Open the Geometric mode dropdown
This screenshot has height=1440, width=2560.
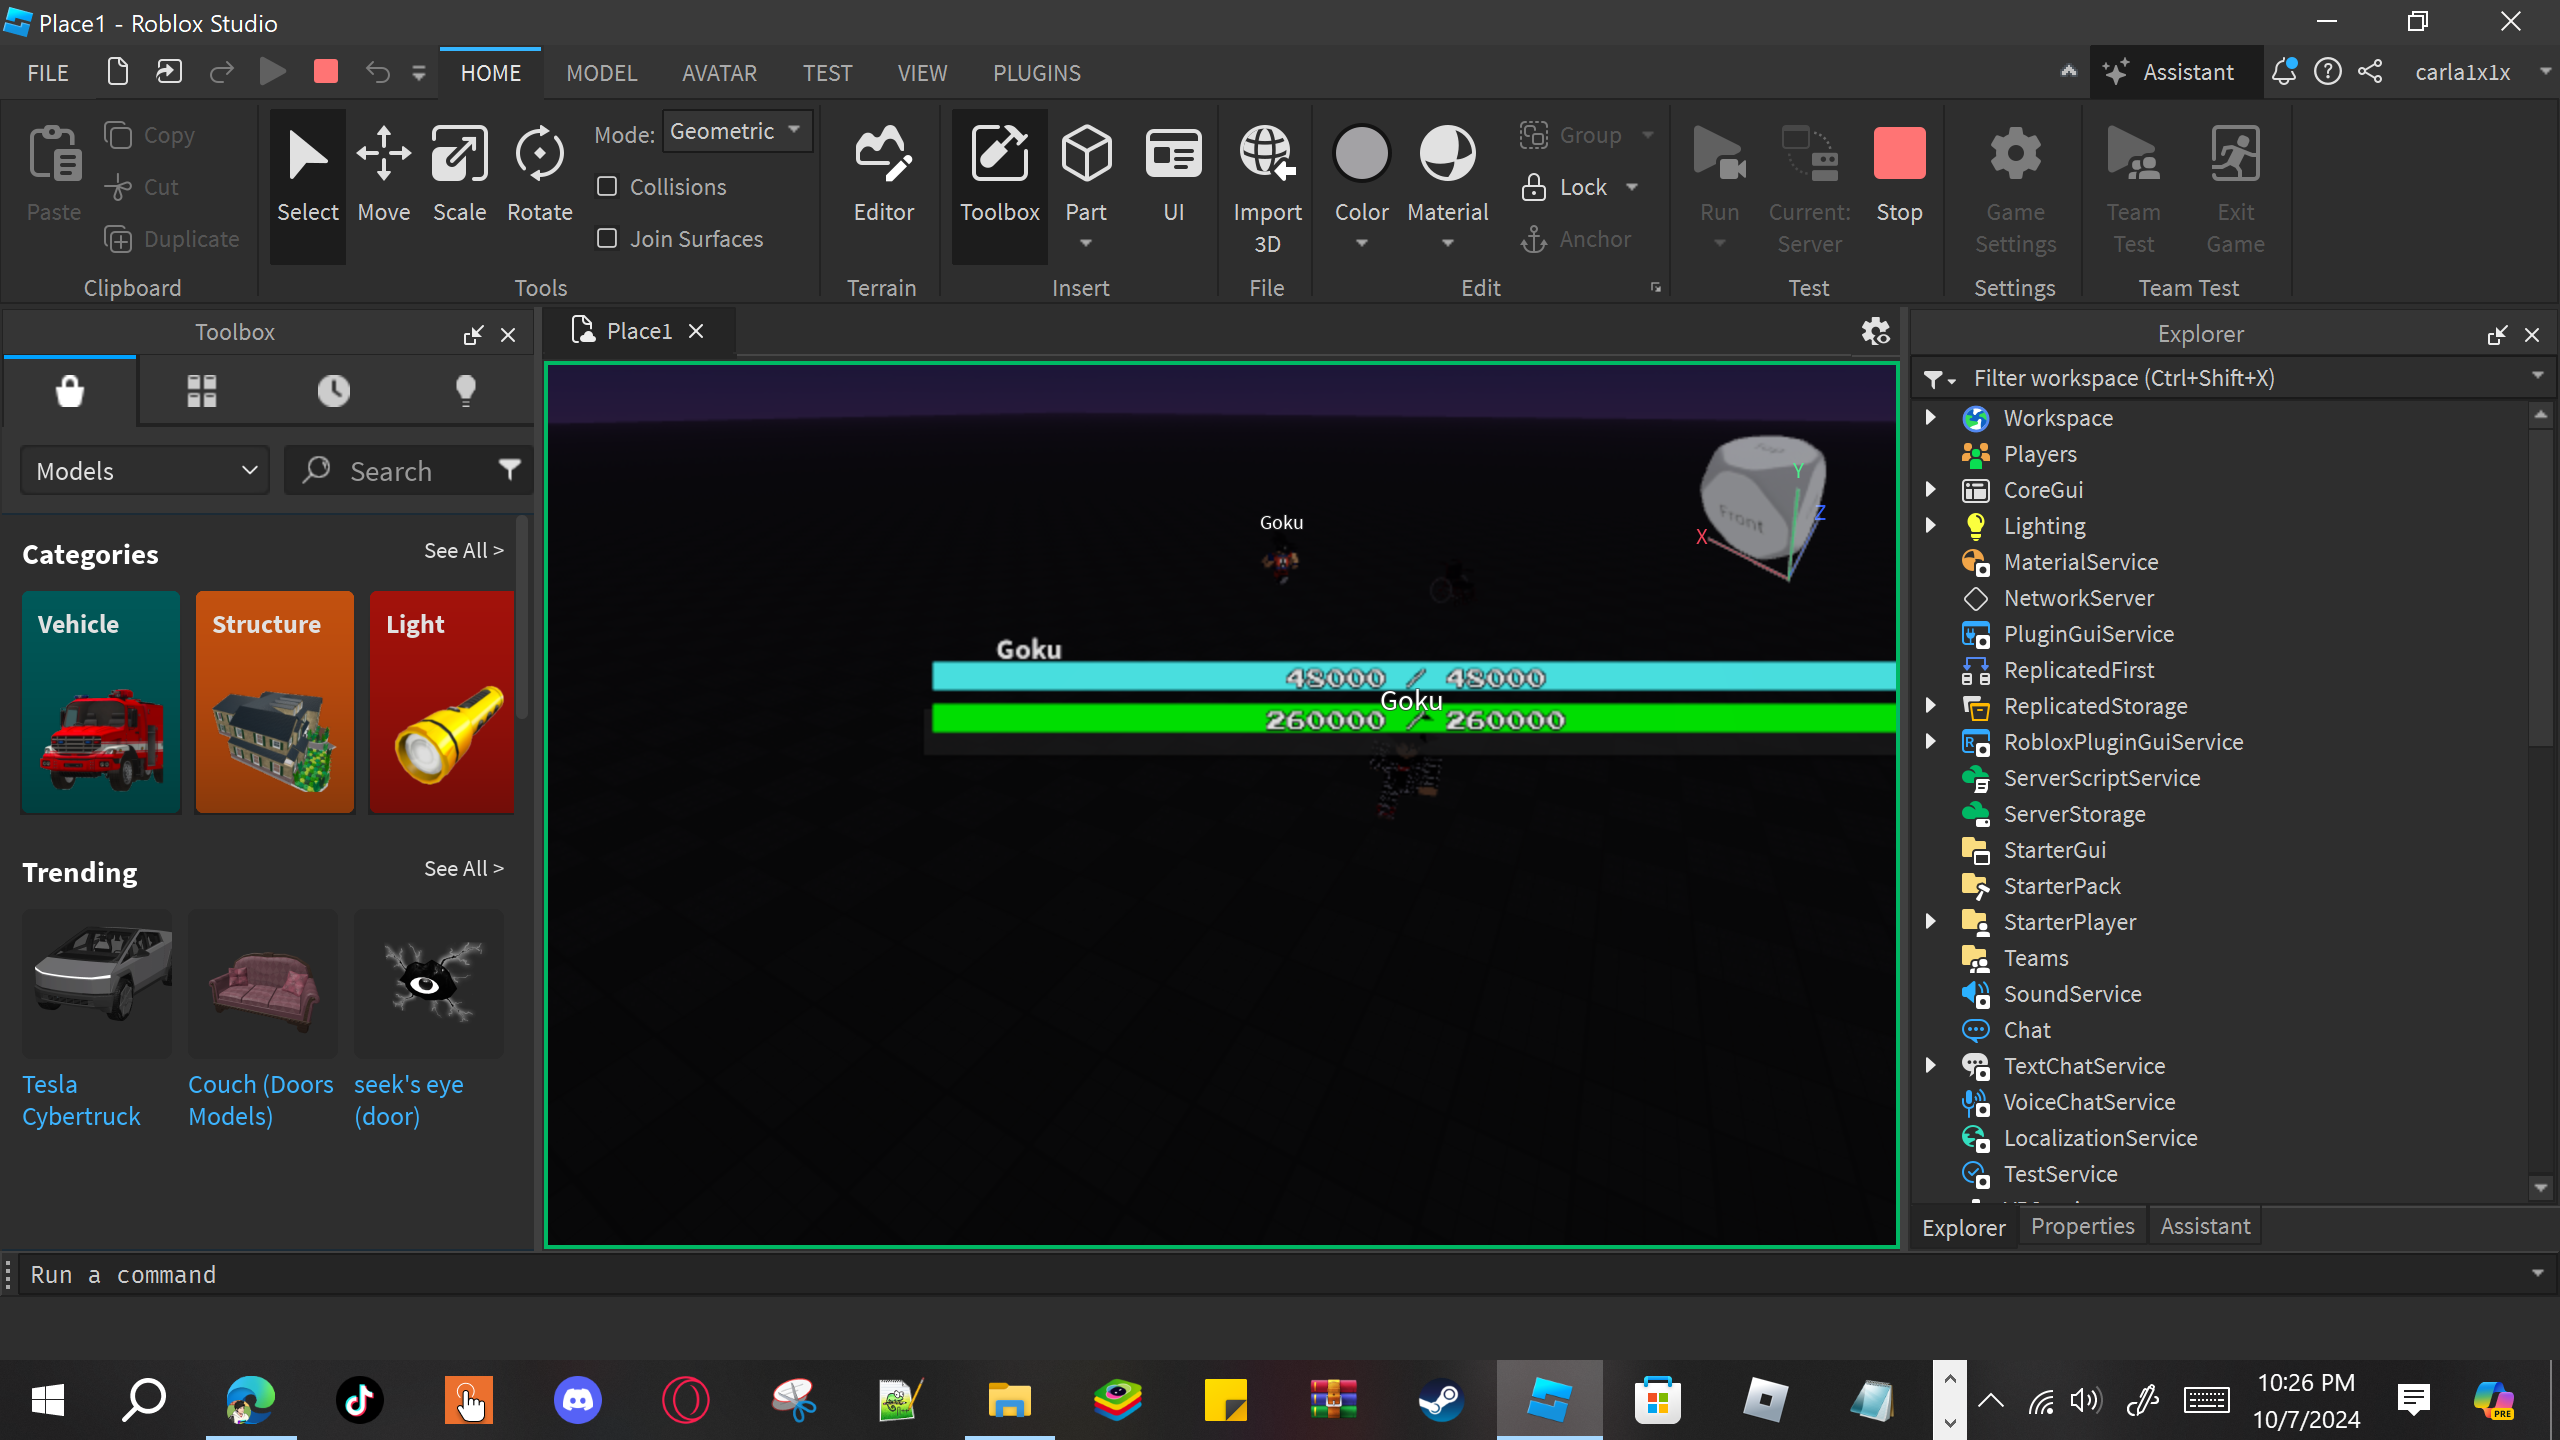point(737,132)
